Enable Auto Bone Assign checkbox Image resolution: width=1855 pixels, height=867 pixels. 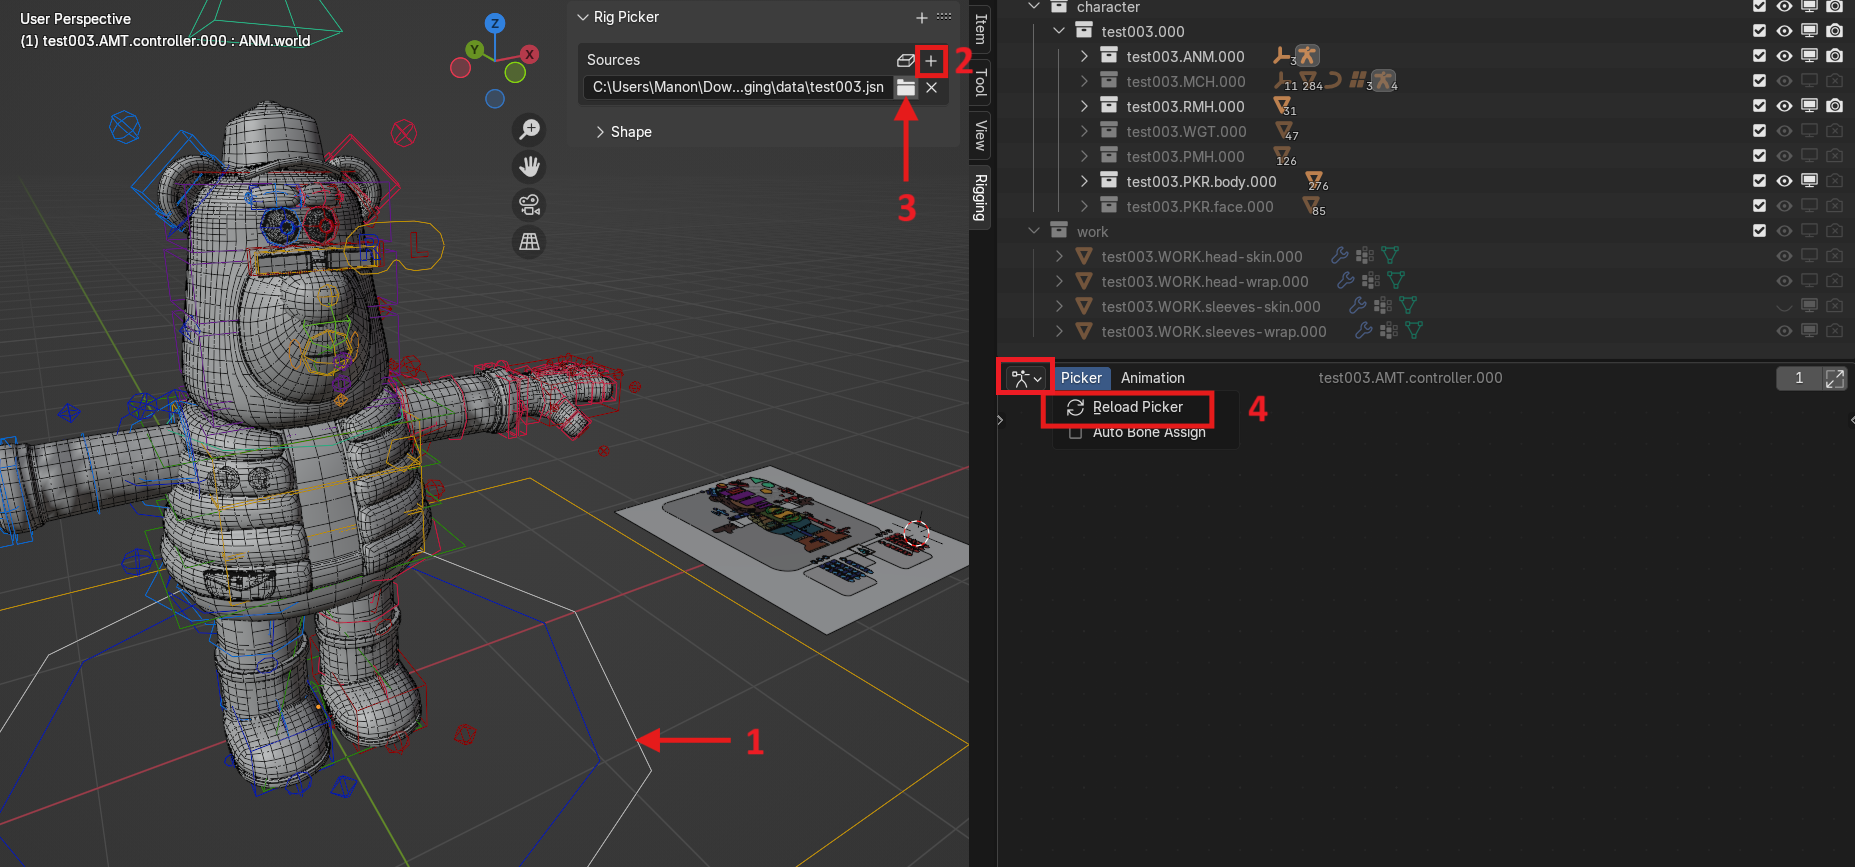coord(1075,433)
